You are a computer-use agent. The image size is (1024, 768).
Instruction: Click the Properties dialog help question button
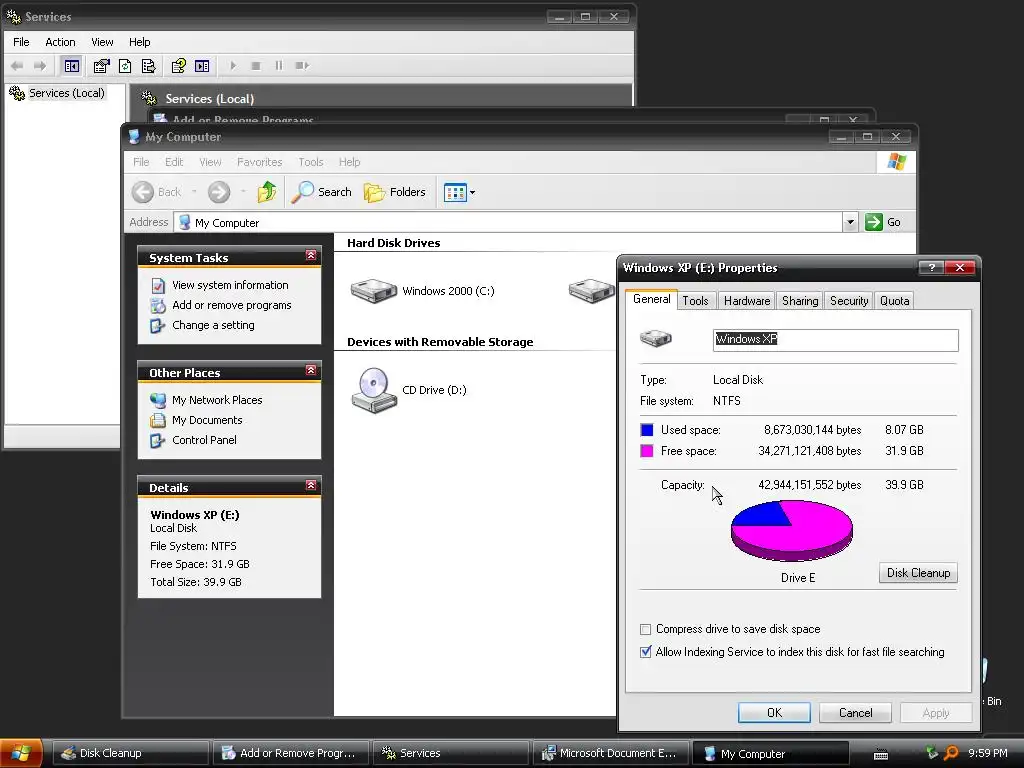point(932,267)
